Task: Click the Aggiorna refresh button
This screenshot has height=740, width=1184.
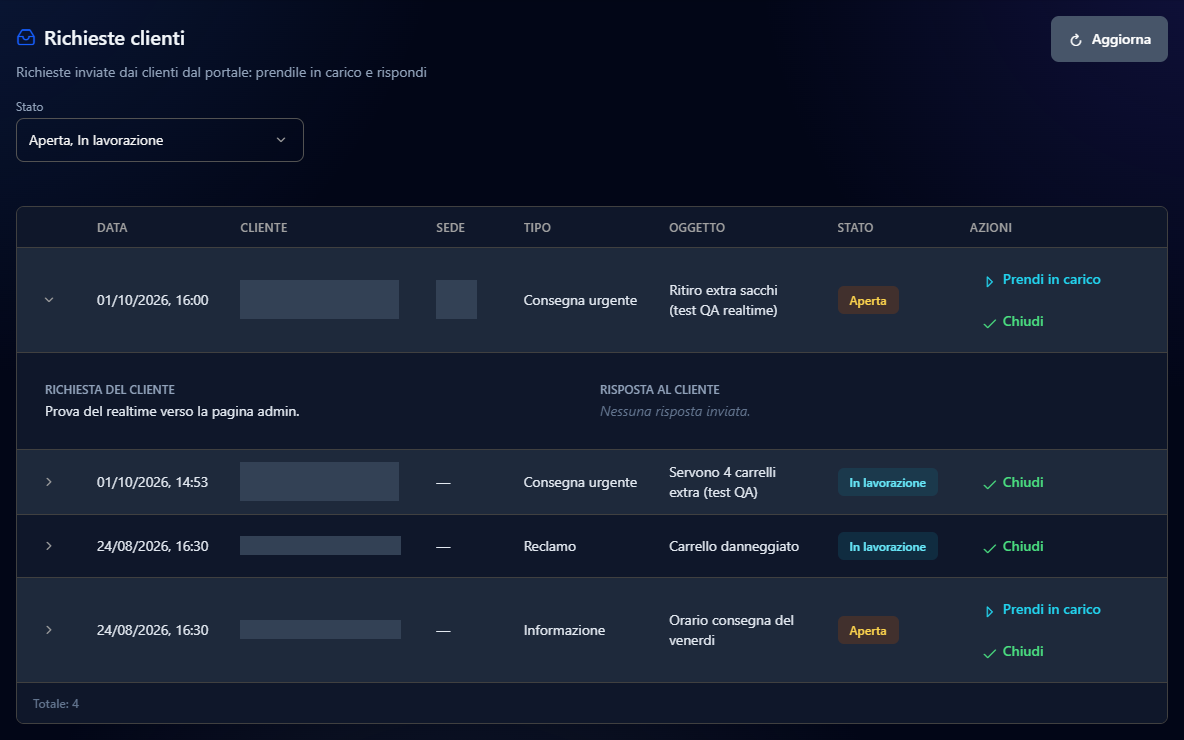Action: pos(1109,39)
